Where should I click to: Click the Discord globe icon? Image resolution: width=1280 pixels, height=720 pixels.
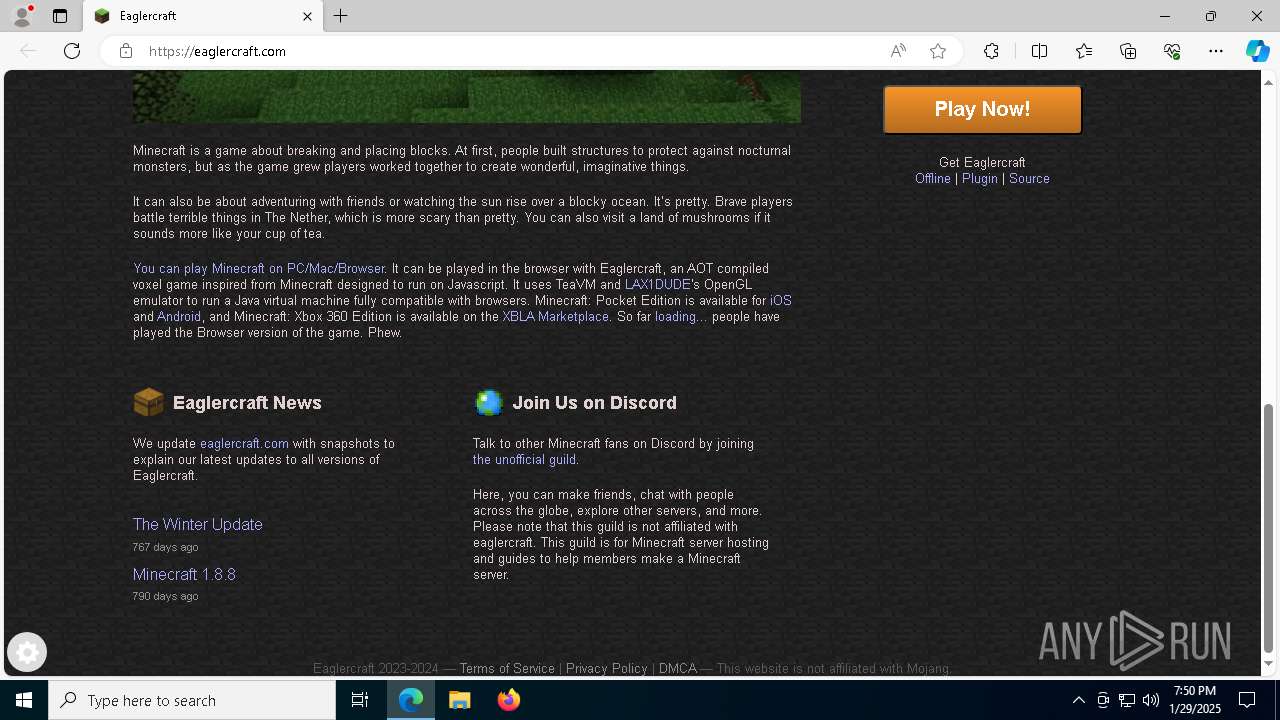tap(488, 402)
